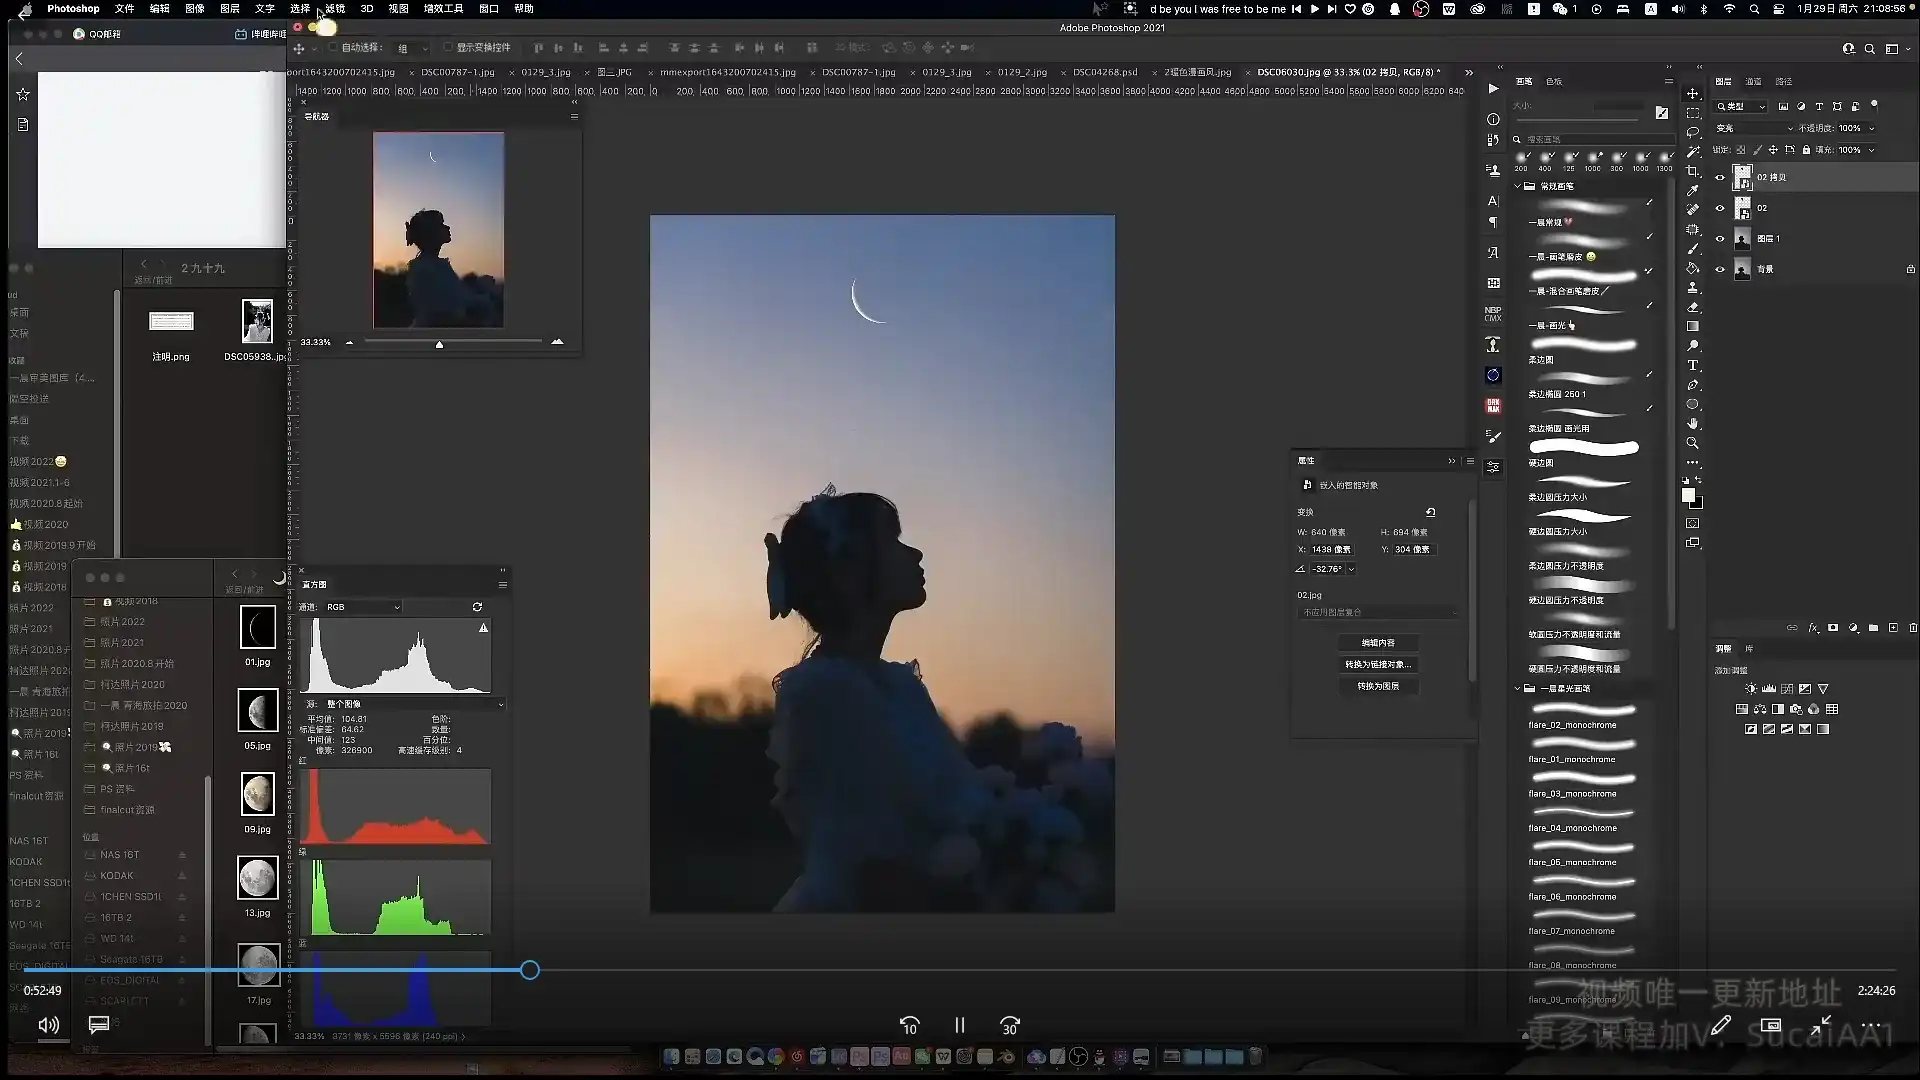Select the Lasso tool
Viewport: 1920px width, 1080px height.
pos(1693,132)
